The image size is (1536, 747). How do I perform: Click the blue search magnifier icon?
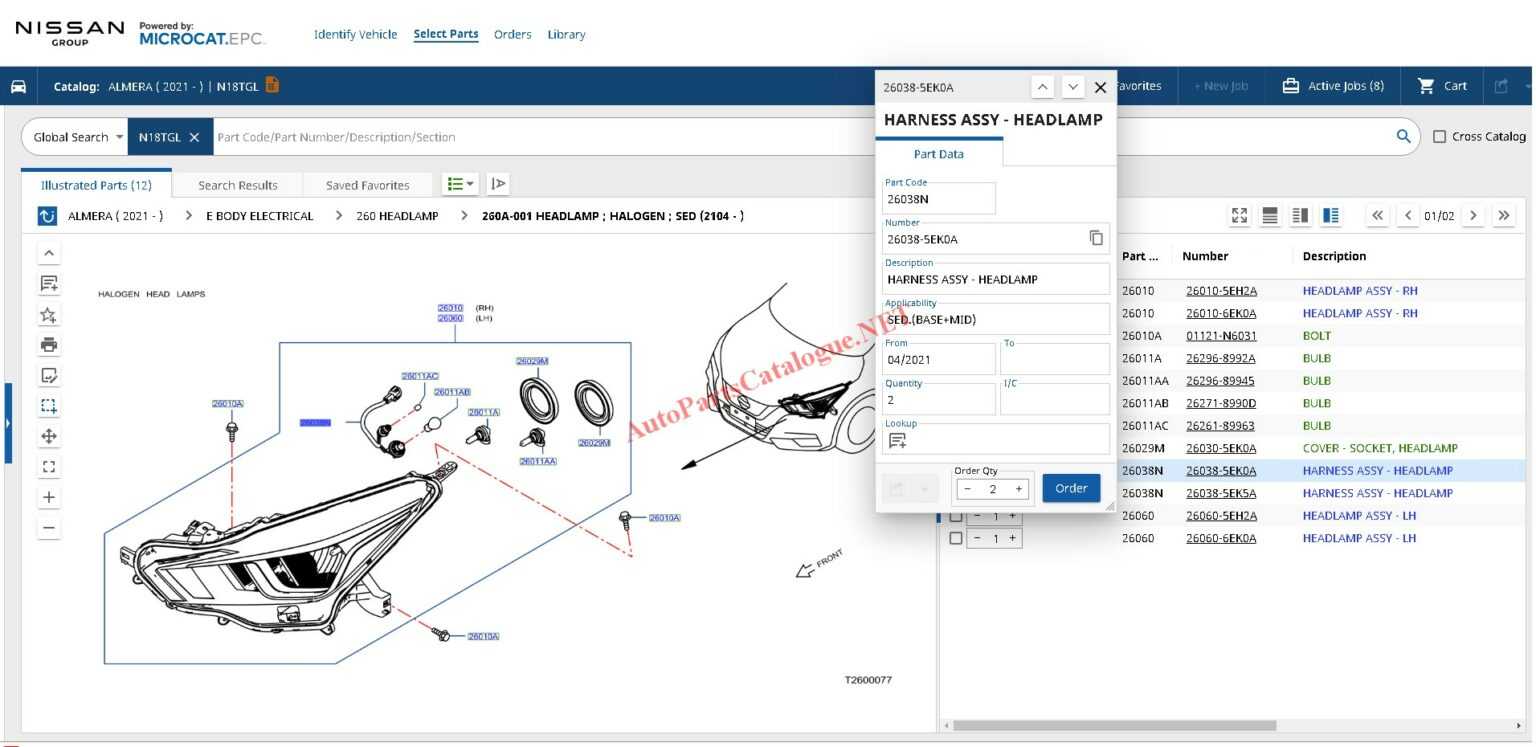1403,137
